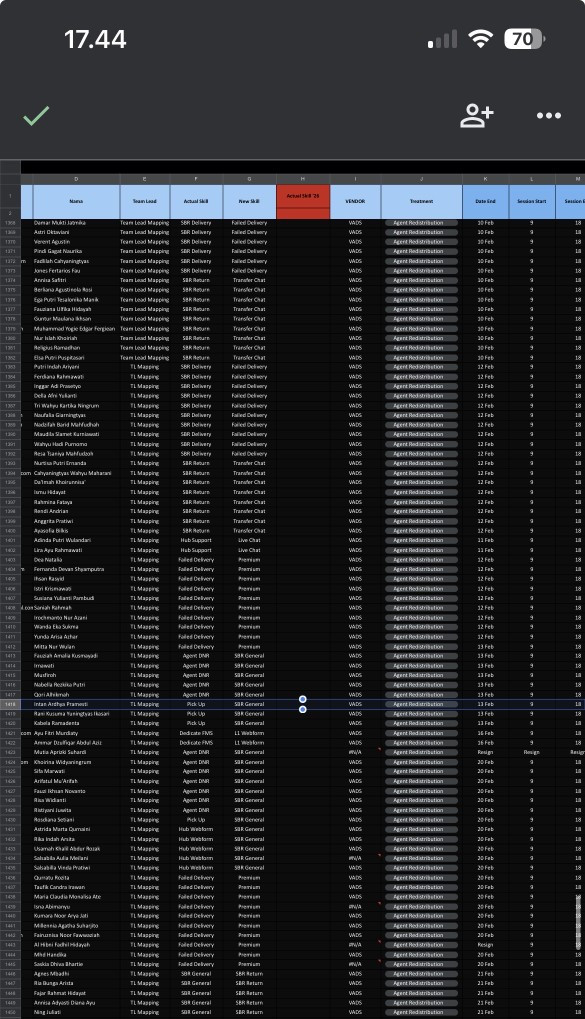Tap the lower selection handle below row 1418
Screen dimensions: 585x1019
(303, 709)
